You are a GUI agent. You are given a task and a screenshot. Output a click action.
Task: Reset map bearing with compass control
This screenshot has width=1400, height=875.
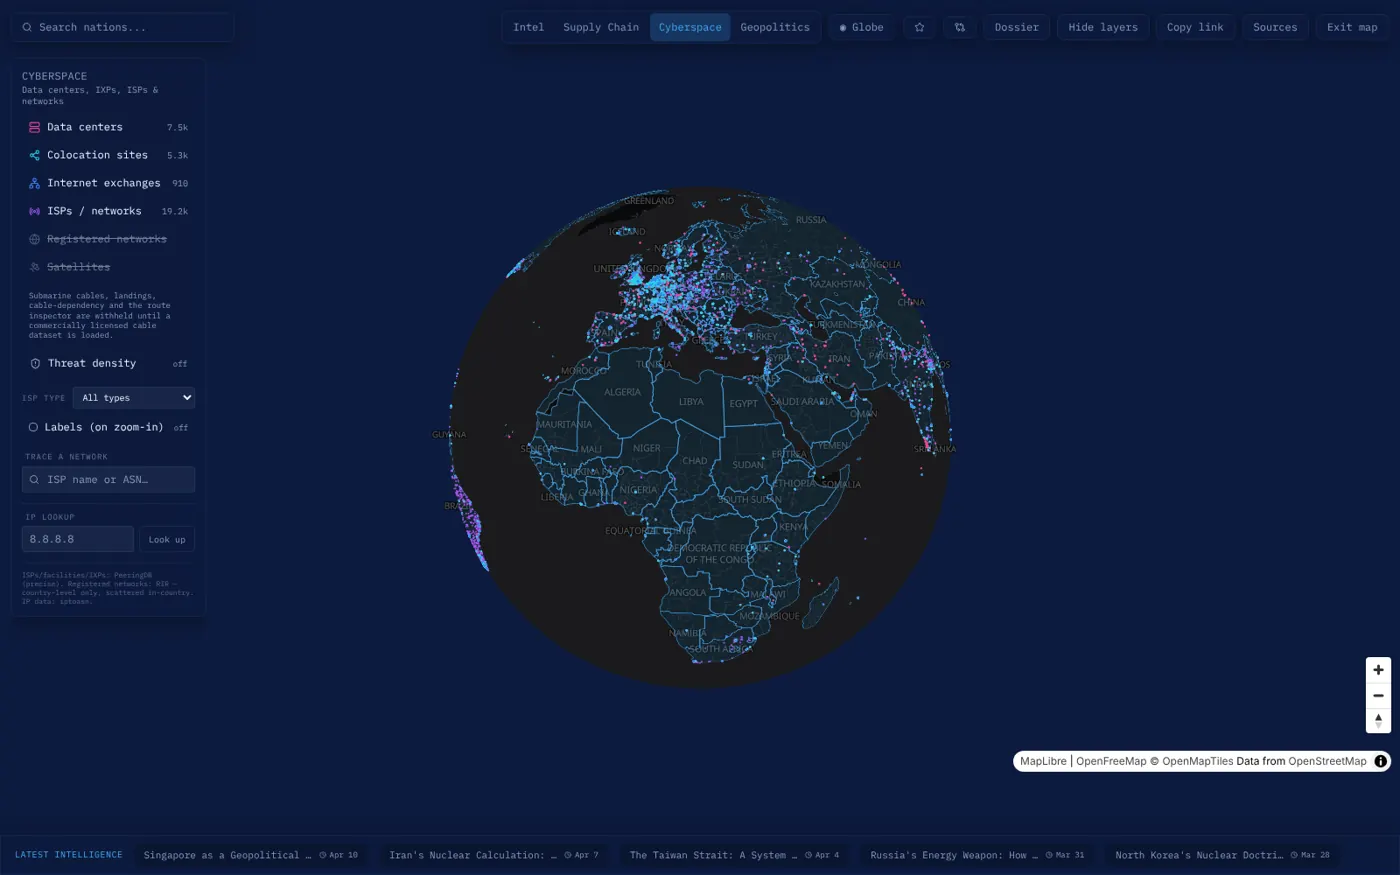click(1378, 720)
